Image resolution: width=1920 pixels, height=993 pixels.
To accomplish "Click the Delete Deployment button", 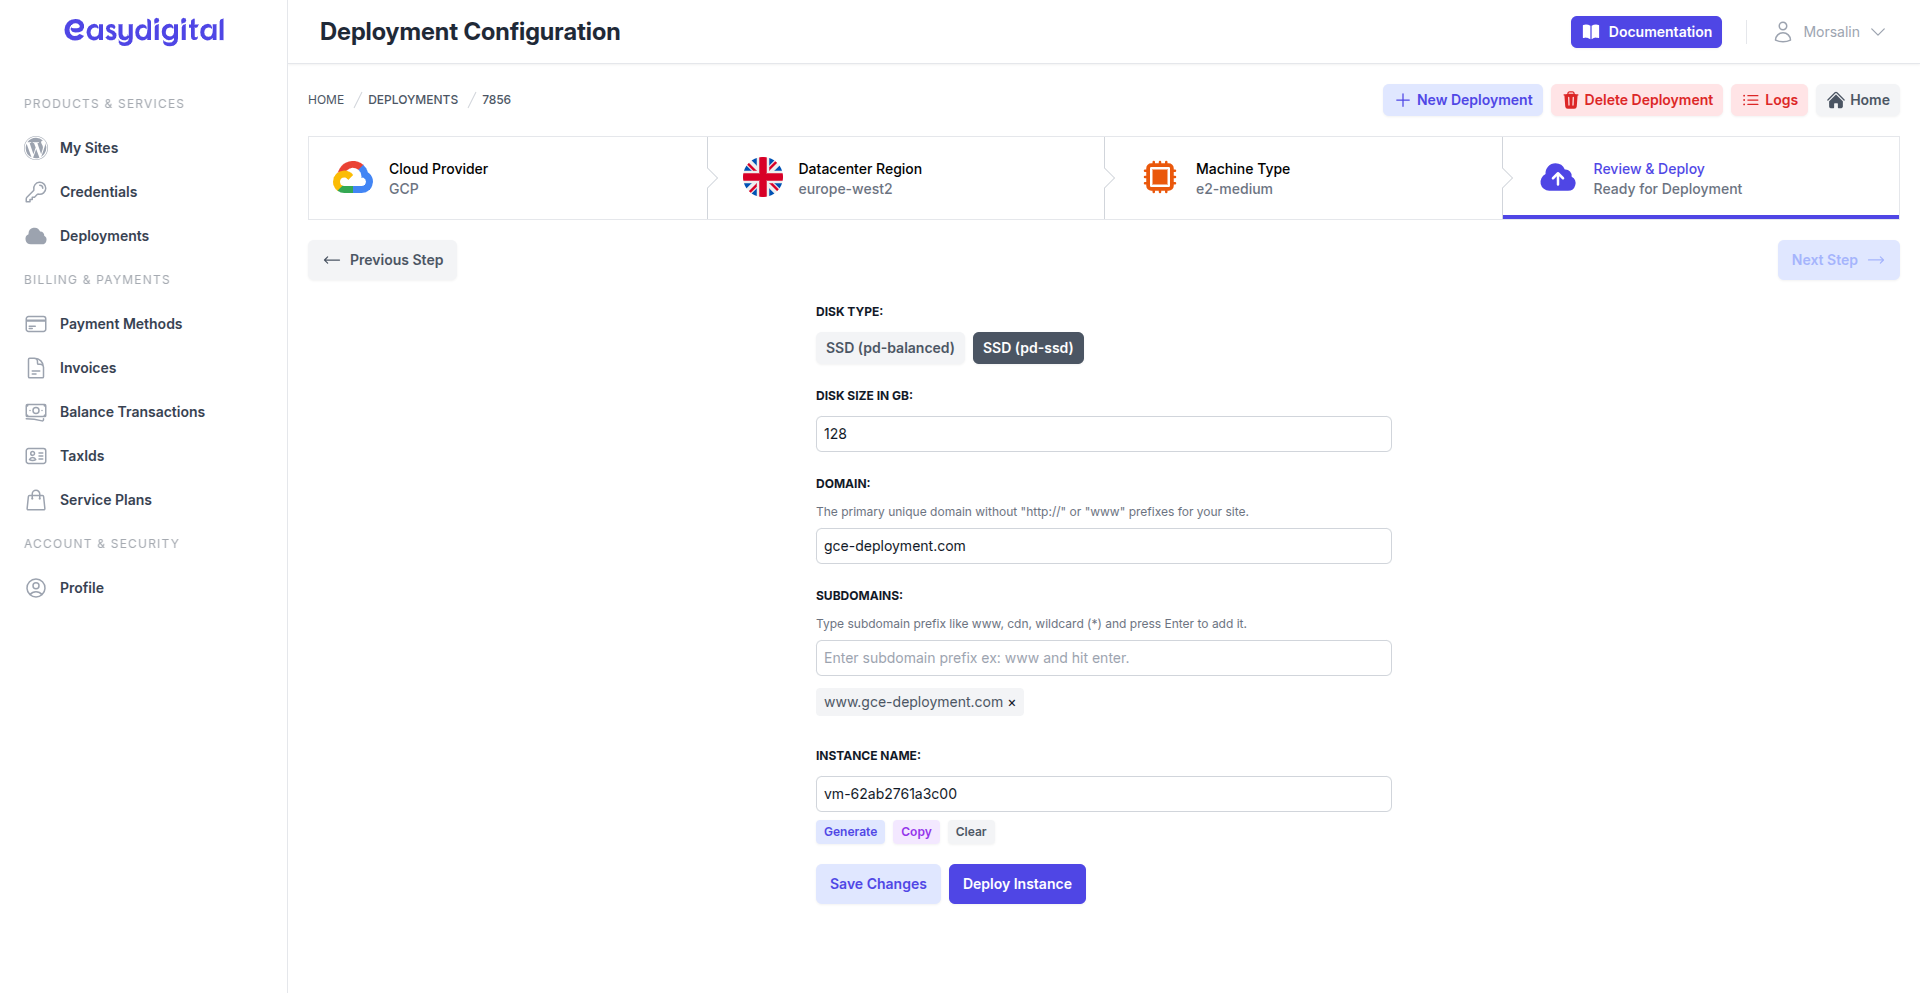I will (1637, 100).
